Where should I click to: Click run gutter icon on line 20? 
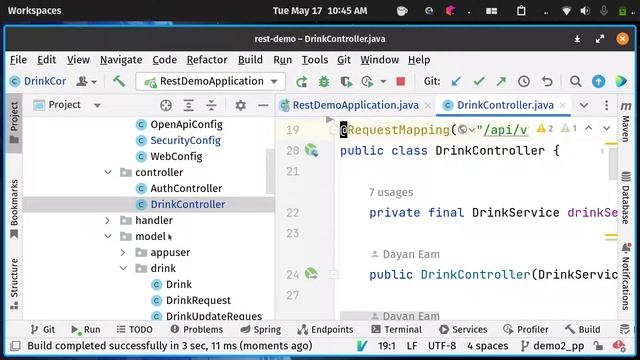[312, 151]
